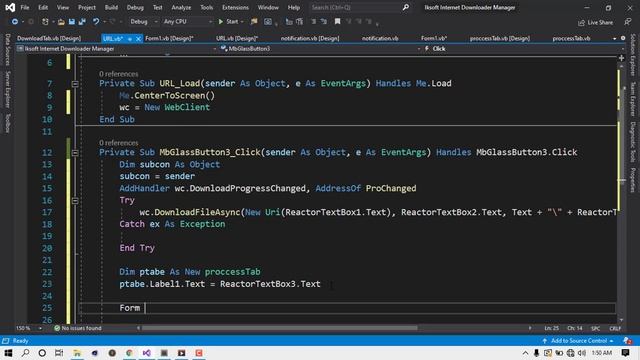Switch to proccessTab.vb [Design] tab
The image size is (640, 360).
(500, 38)
